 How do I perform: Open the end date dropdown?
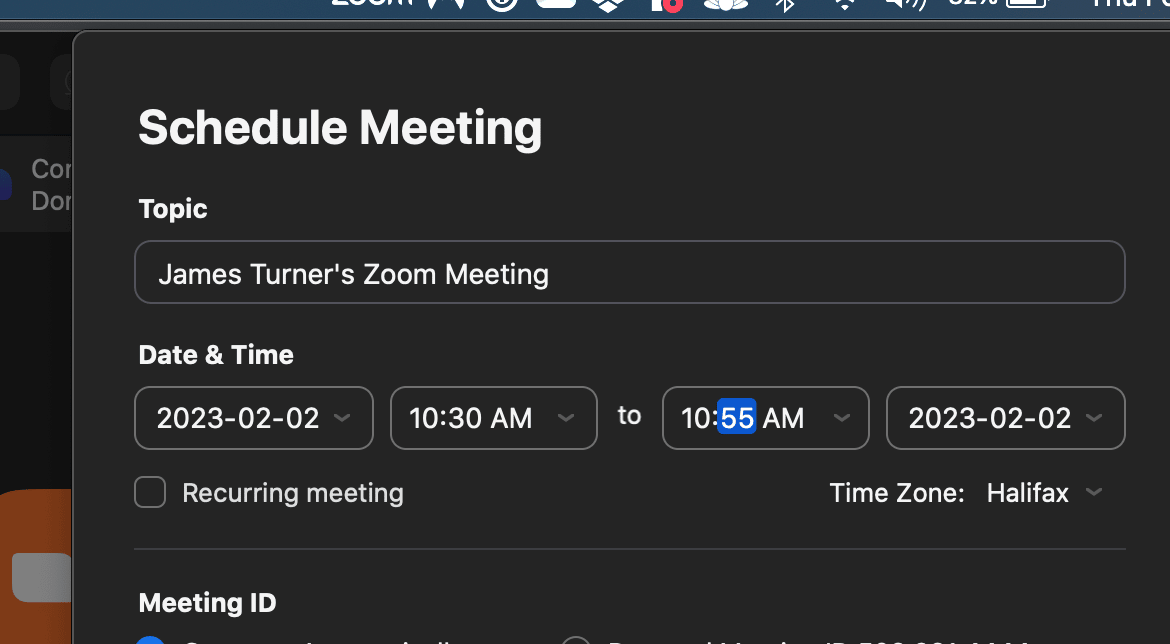(1005, 418)
